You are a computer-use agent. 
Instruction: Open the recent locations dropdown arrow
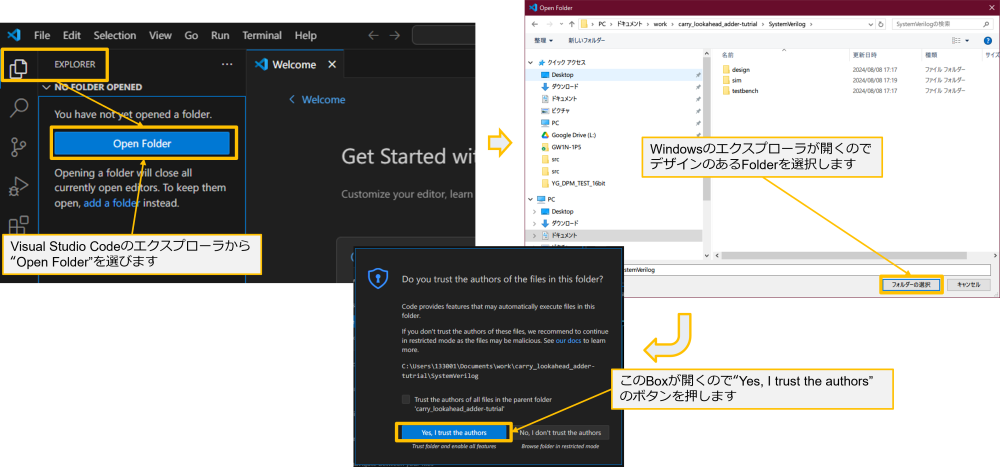point(561,24)
